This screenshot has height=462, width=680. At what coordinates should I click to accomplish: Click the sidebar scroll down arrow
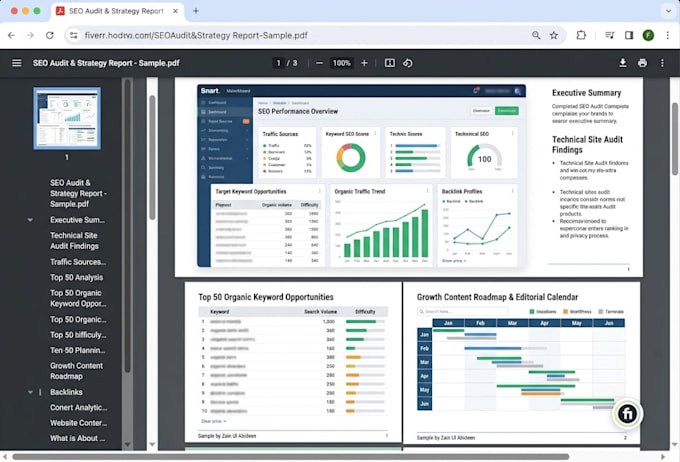(x=127, y=444)
